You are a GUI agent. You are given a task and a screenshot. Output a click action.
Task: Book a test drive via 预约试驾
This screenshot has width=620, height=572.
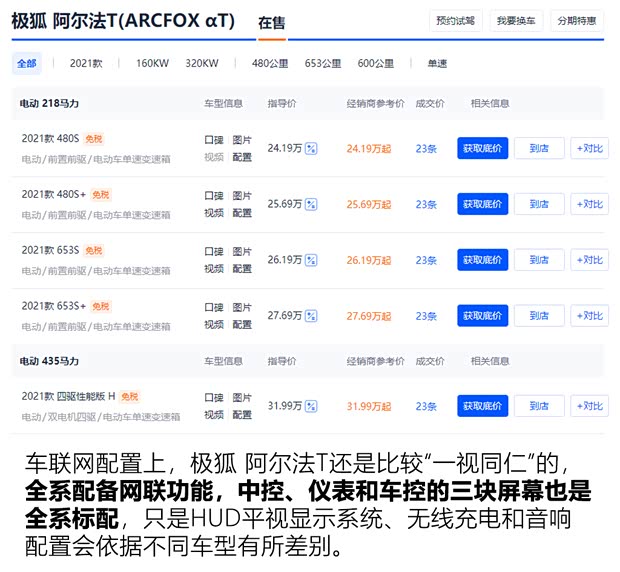pyautogui.click(x=456, y=21)
